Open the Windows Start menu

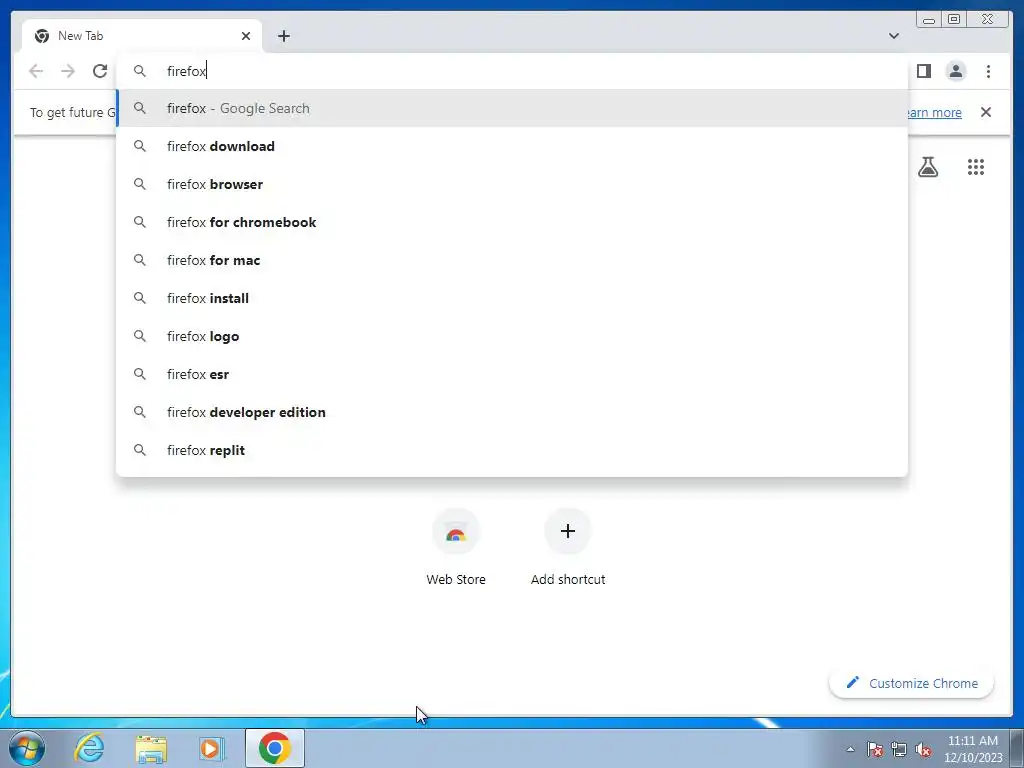tap(27, 748)
